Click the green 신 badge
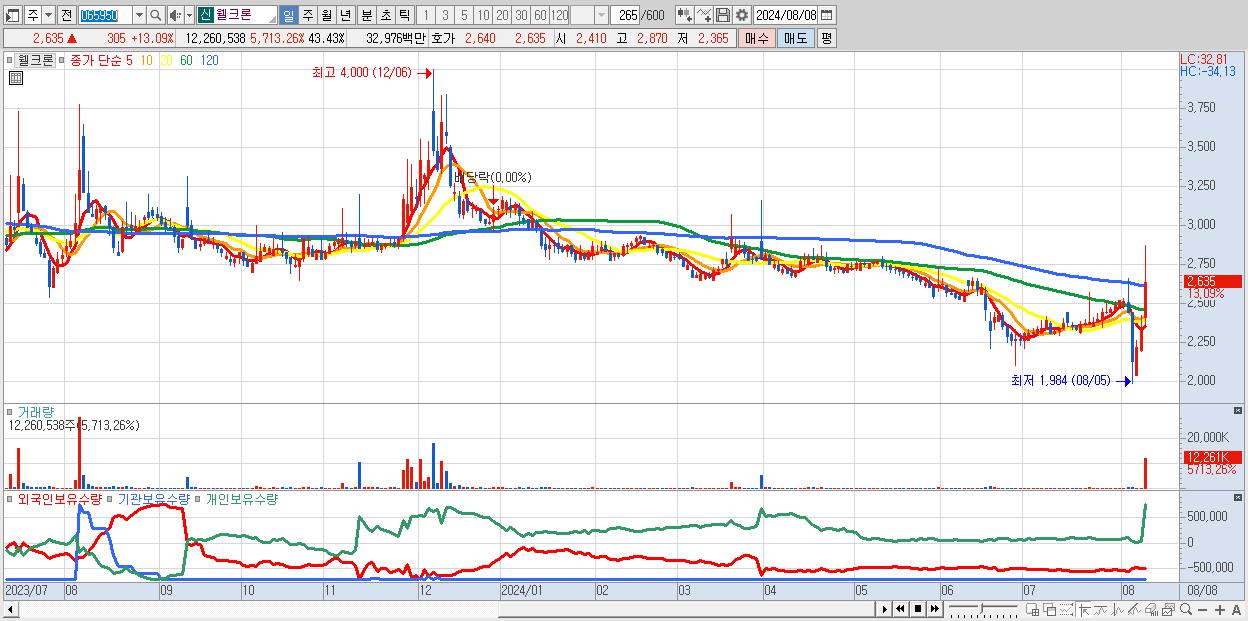This screenshot has width=1248, height=621. [x=205, y=15]
